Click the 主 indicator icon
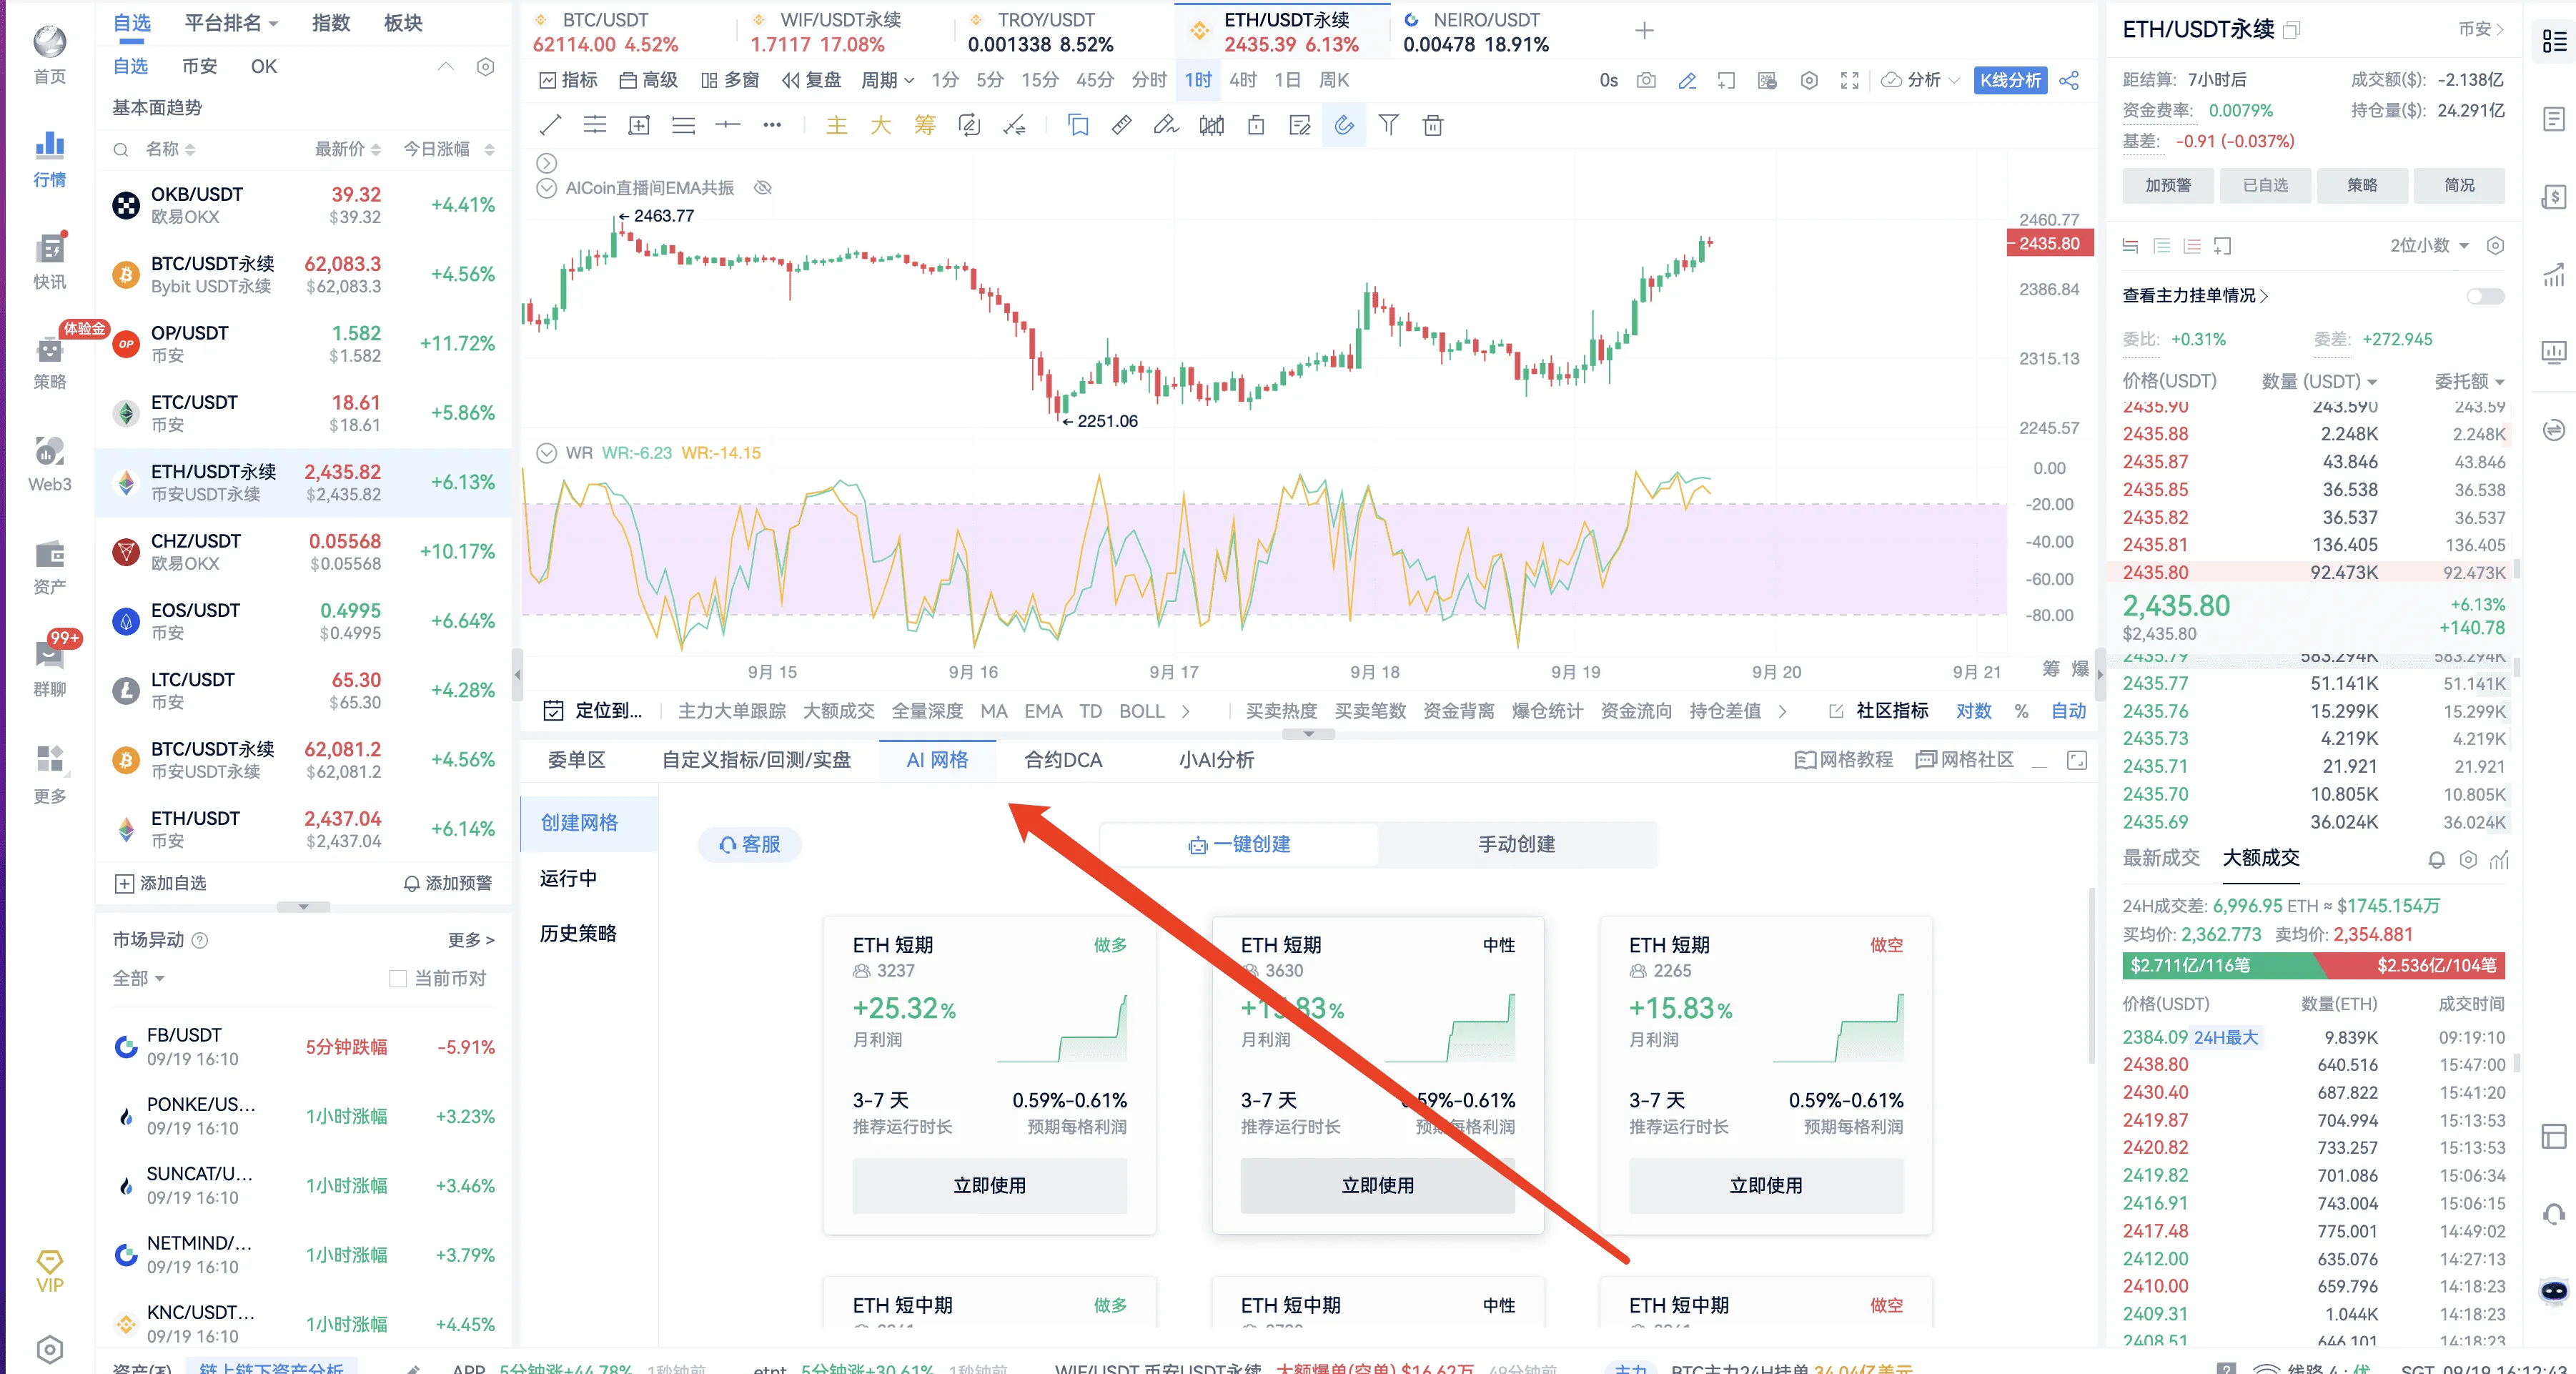2576x1374 pixels. click(x=837, y=125)
